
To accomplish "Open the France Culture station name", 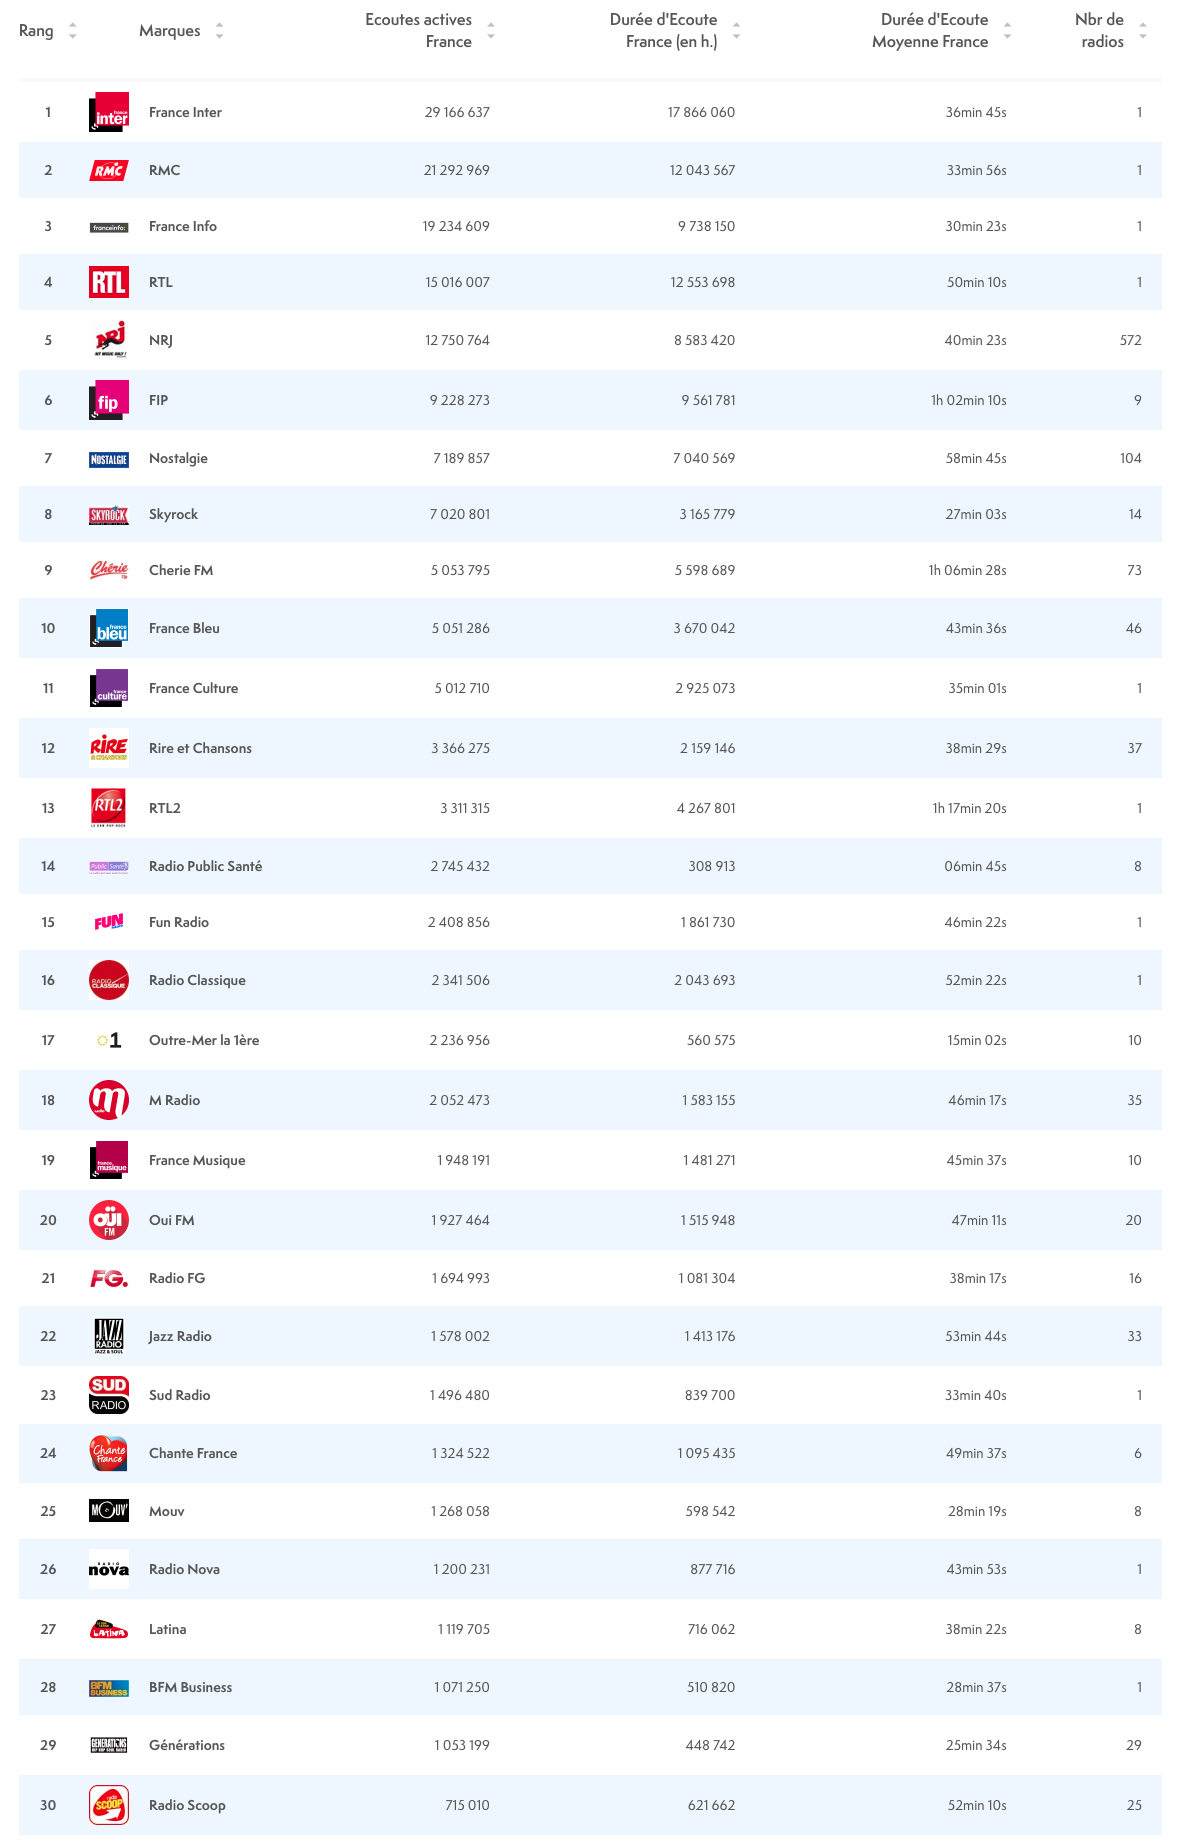I will click(x=193, y=688).
